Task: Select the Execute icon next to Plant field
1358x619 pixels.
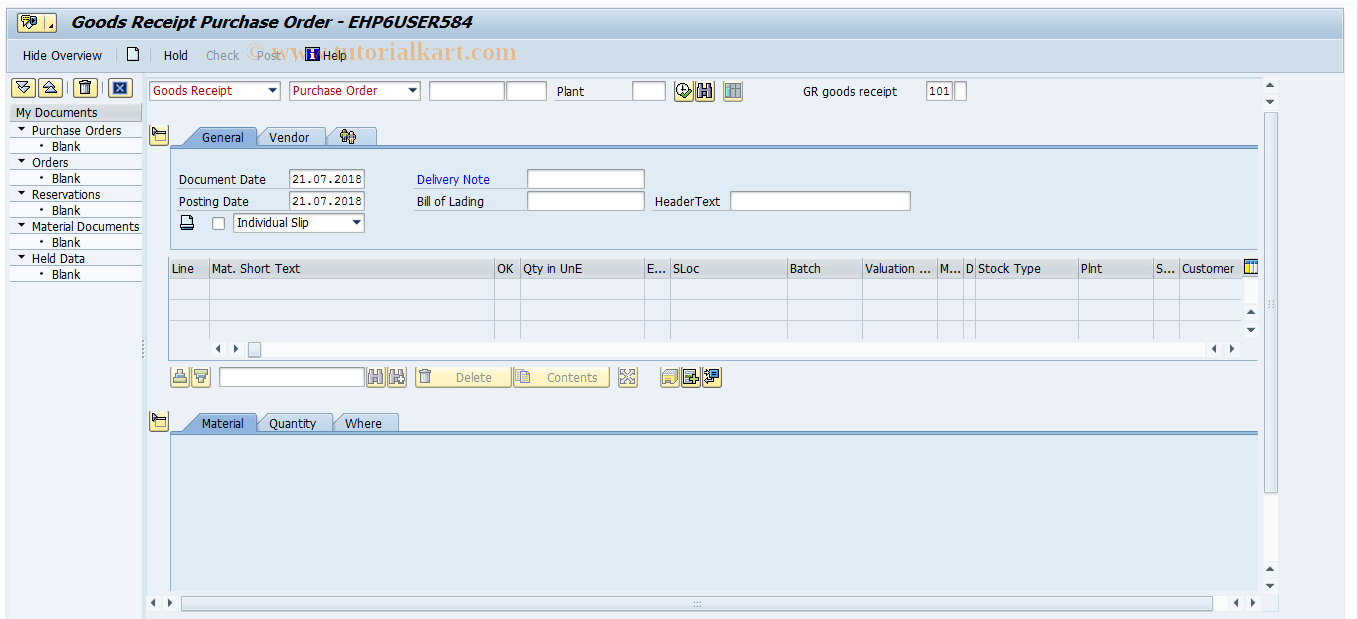Action: pyautogui.click(x=684, y=91)
